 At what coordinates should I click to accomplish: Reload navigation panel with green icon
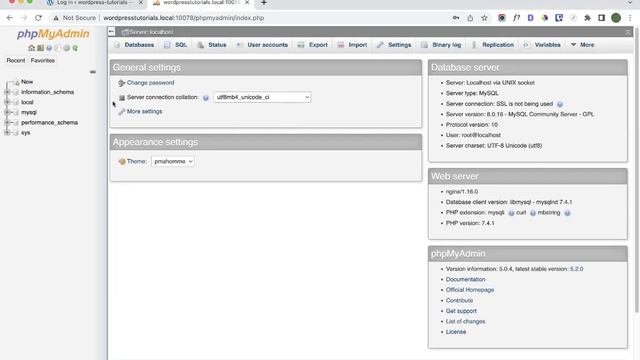(75, 48)
